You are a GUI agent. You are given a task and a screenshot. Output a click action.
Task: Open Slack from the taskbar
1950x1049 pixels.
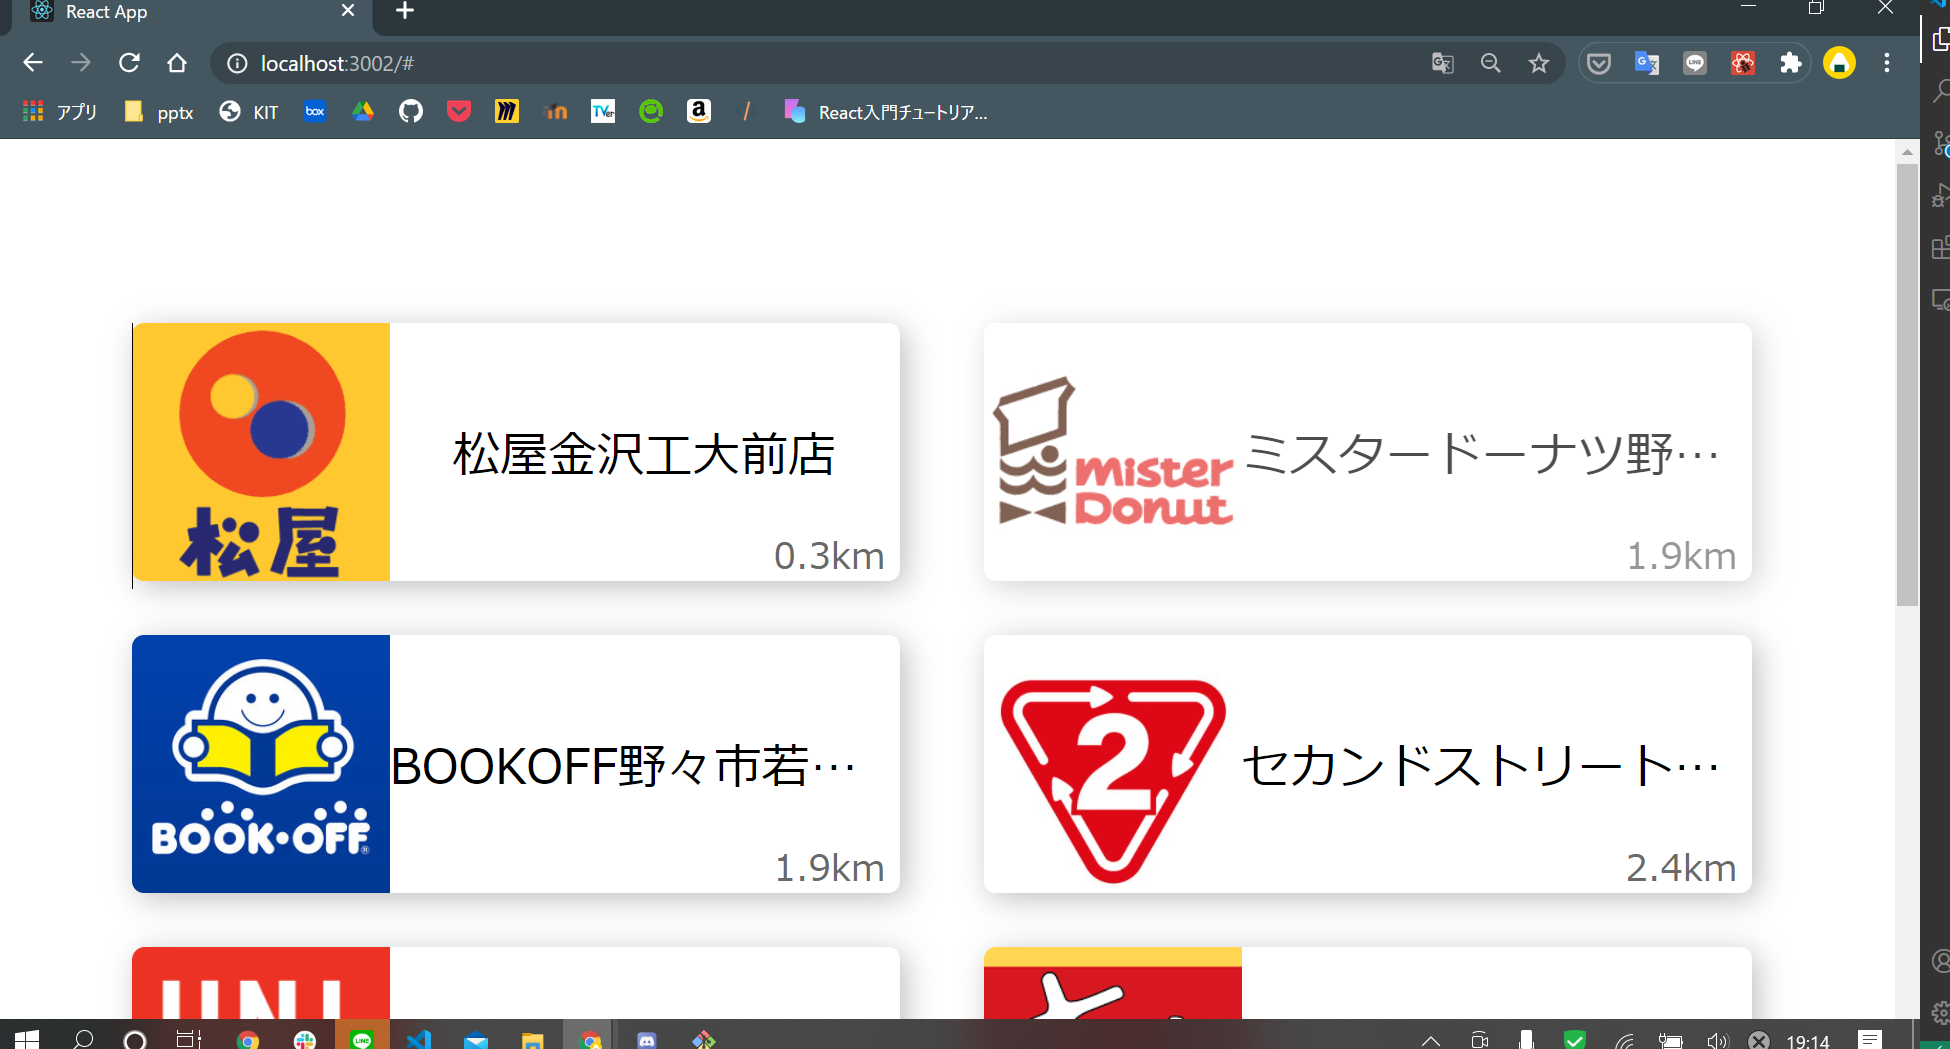tap(305, 1040)
